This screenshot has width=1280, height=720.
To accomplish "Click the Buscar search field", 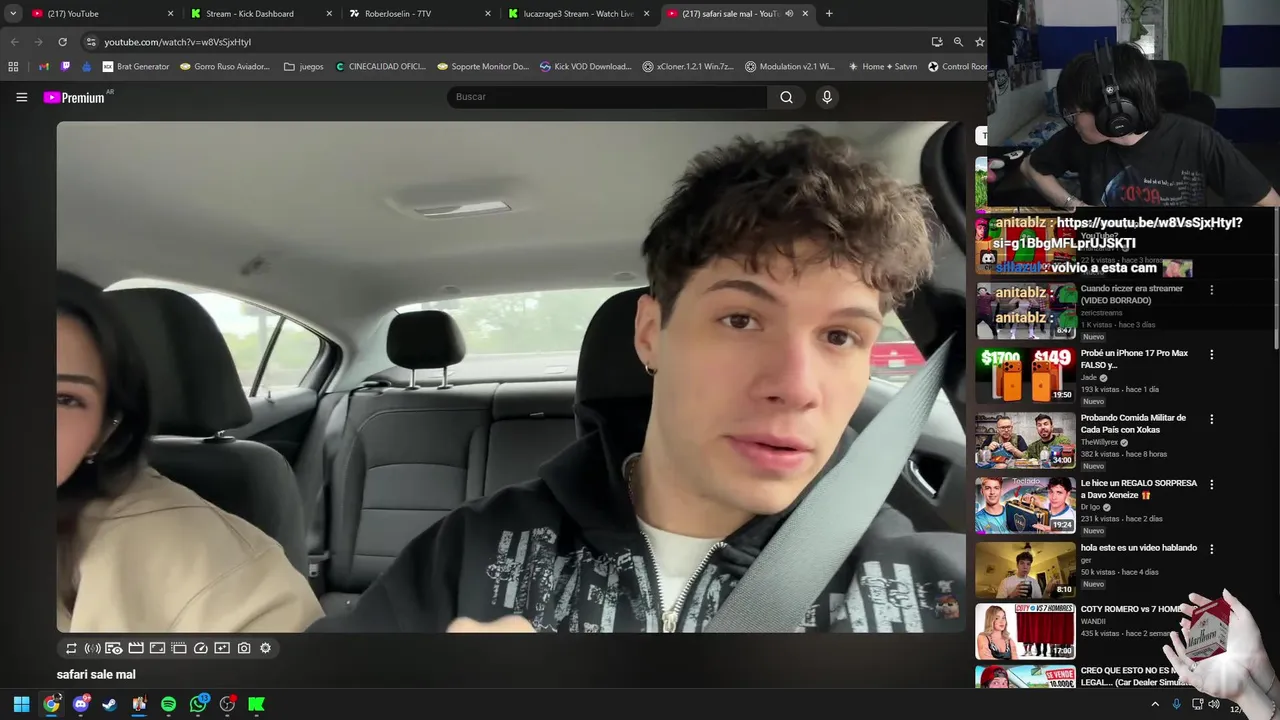I will (x=607, y=97).
